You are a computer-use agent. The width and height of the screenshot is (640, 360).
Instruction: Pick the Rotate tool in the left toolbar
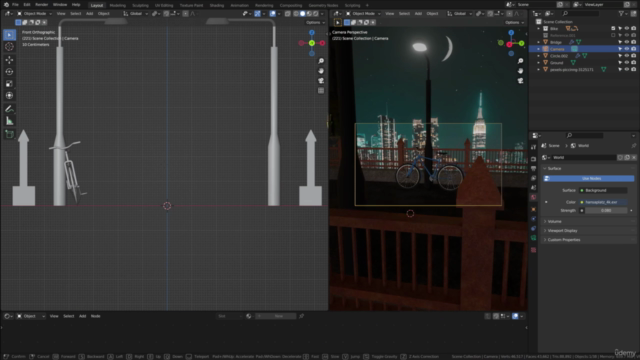coord(9,72)
